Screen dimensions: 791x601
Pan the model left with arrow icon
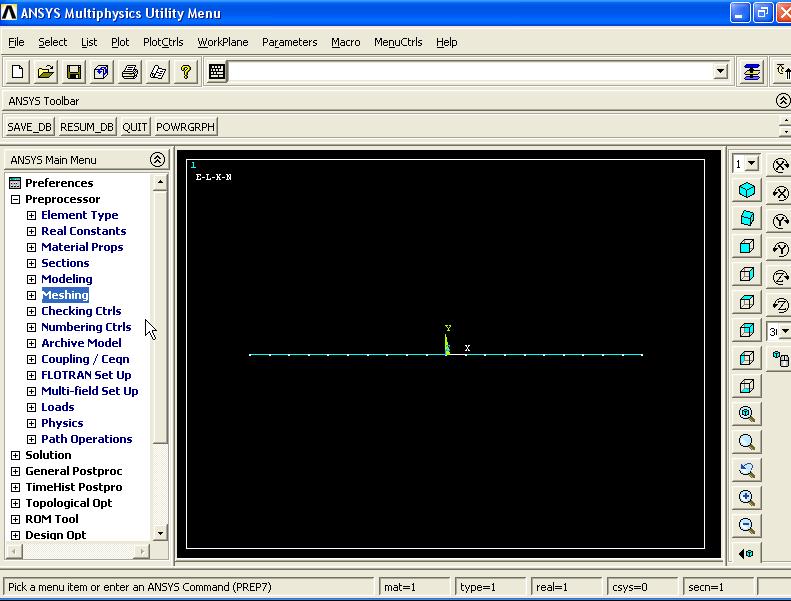(747, 553)
